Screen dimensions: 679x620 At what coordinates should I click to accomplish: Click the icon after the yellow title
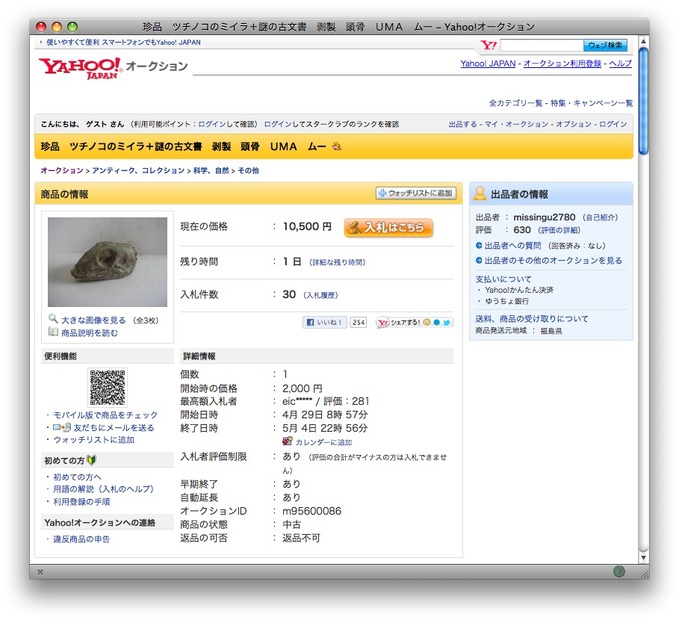336,146
